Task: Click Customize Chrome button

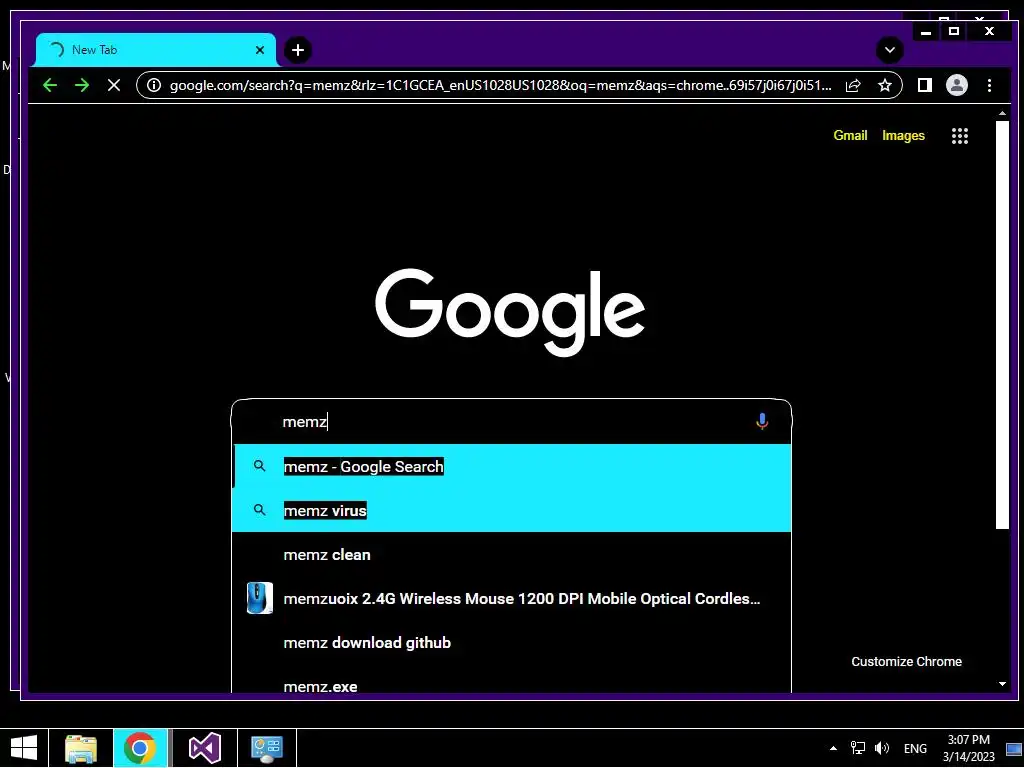Action: (x=906, y=662)
